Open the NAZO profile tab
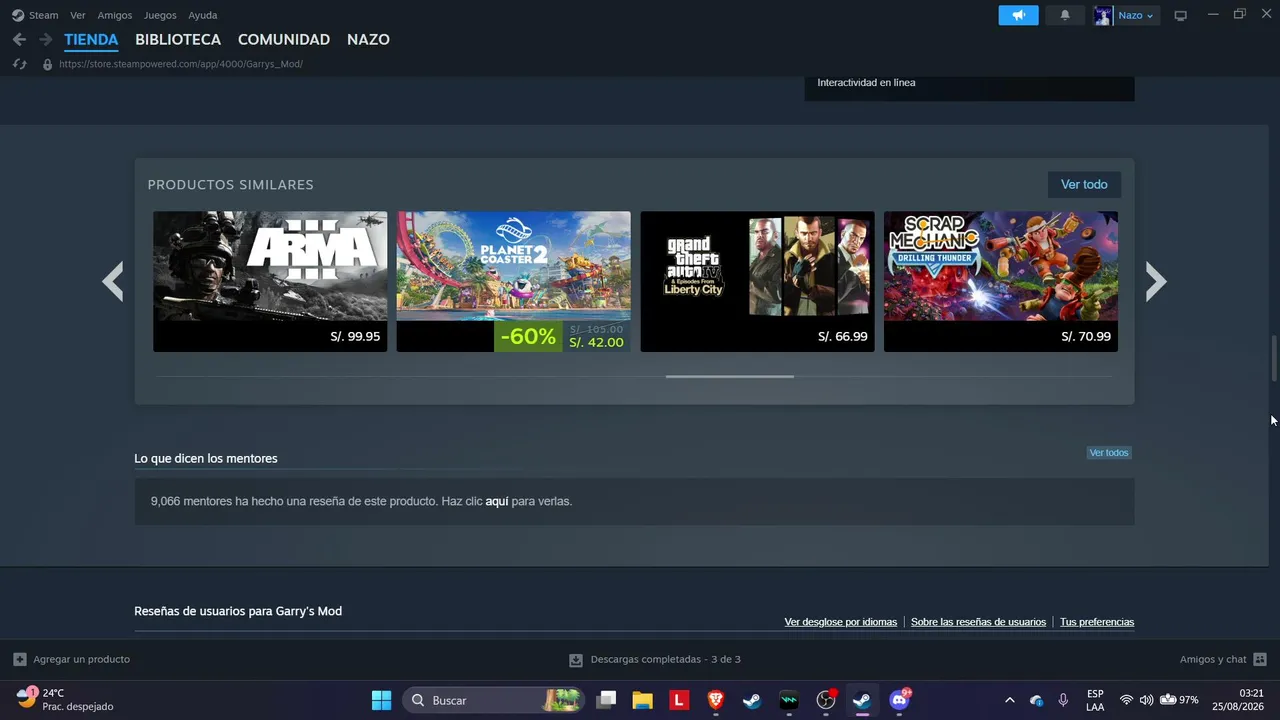 click(x=368, y=40)
